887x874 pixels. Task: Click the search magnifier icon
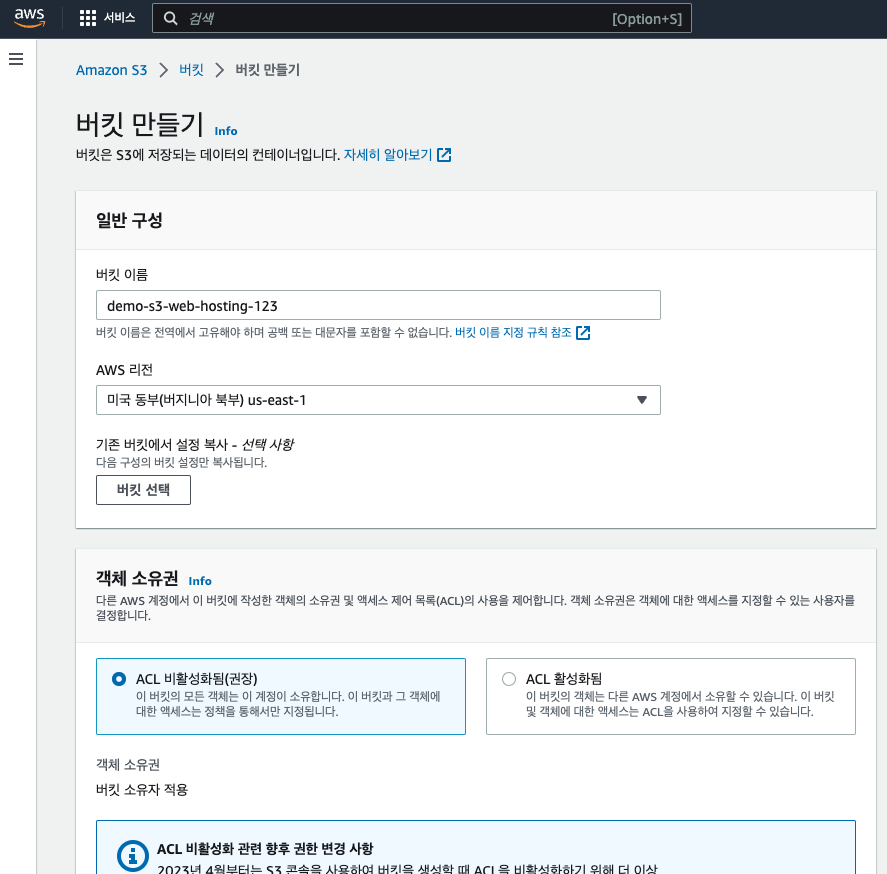coord(170,19)
